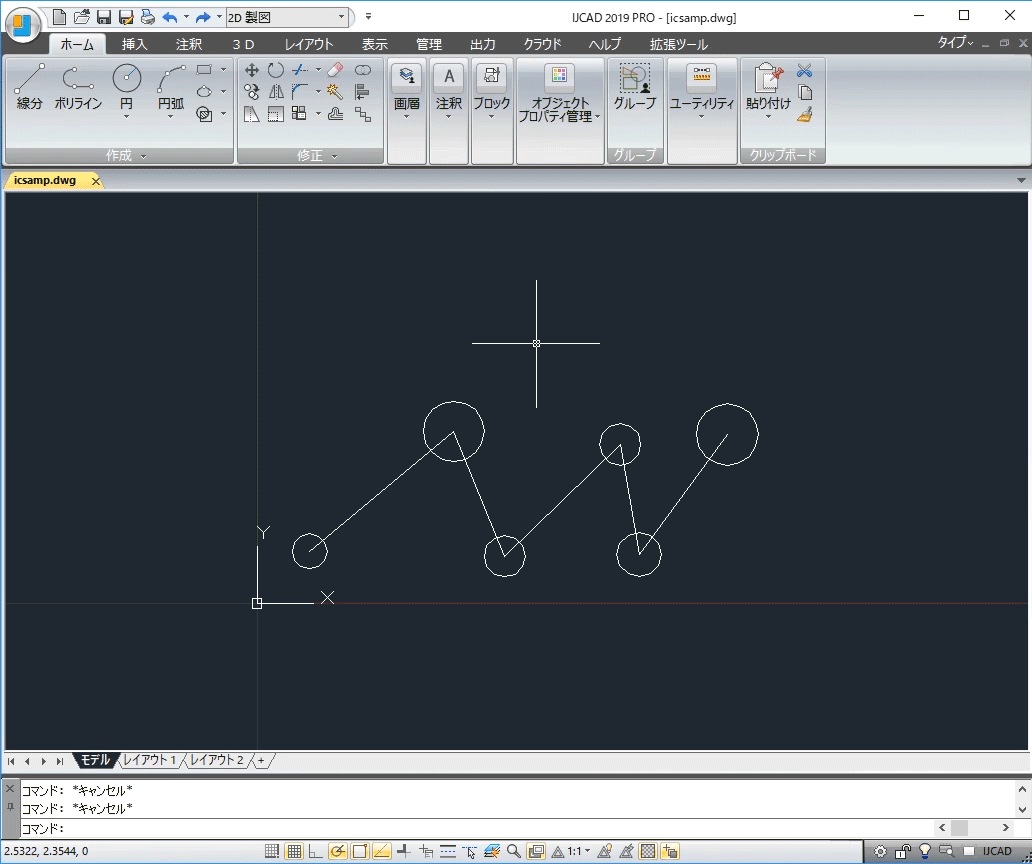Click the Match Properties brush icon

(x=805, y=114)
